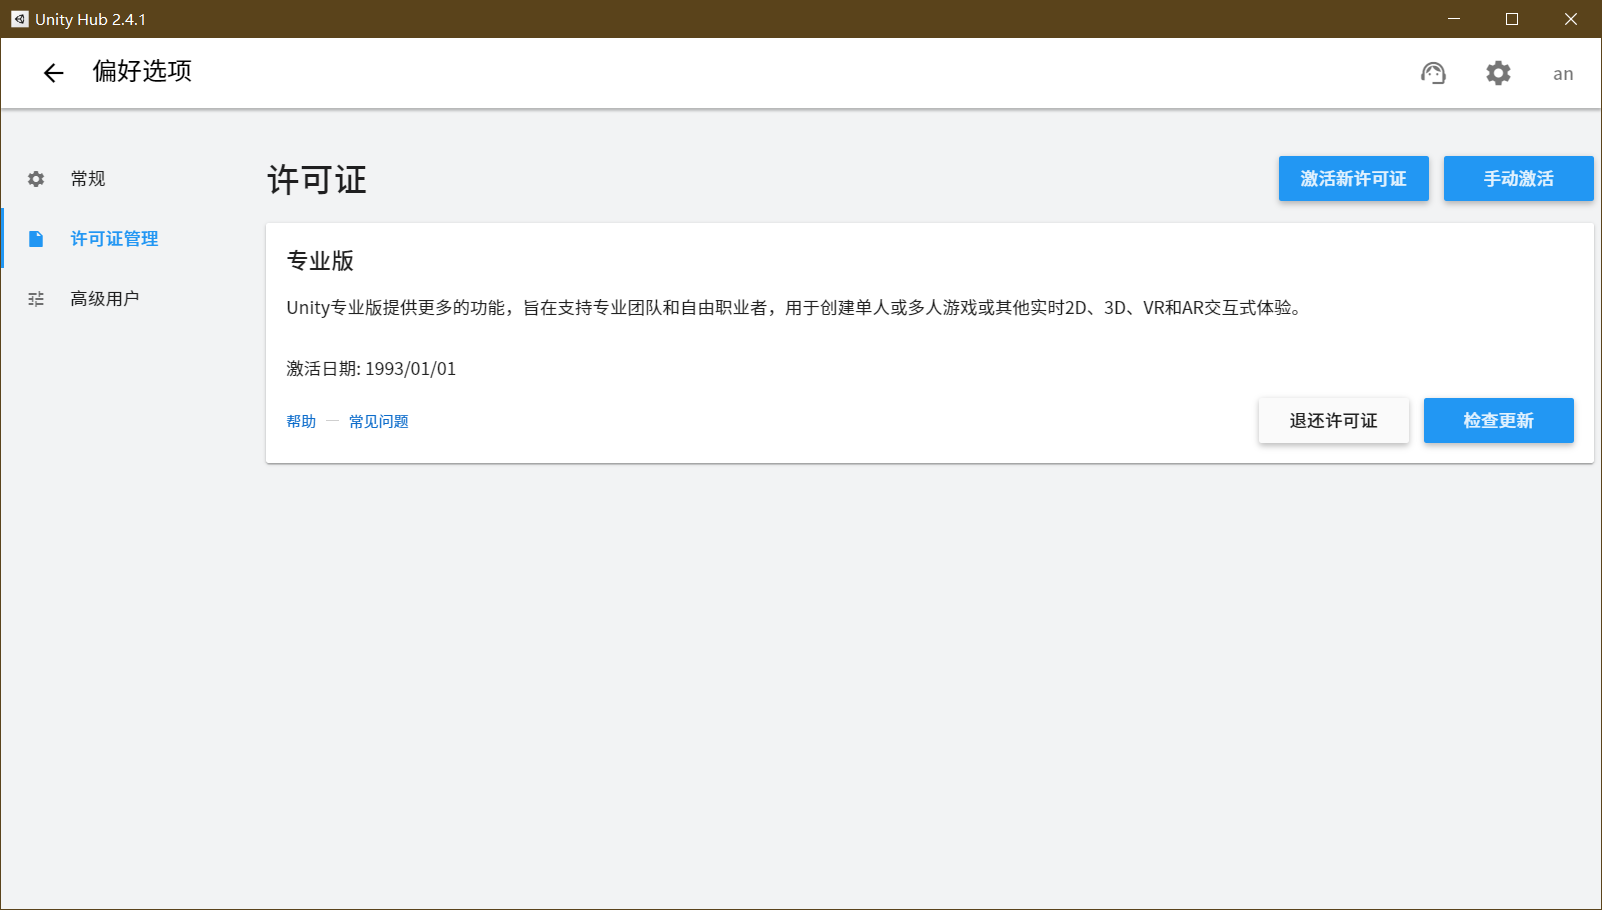This screenshot has width=1602, height=910.
Task: Click the 退还许可证 button
Action: [x=1333, y=421]
